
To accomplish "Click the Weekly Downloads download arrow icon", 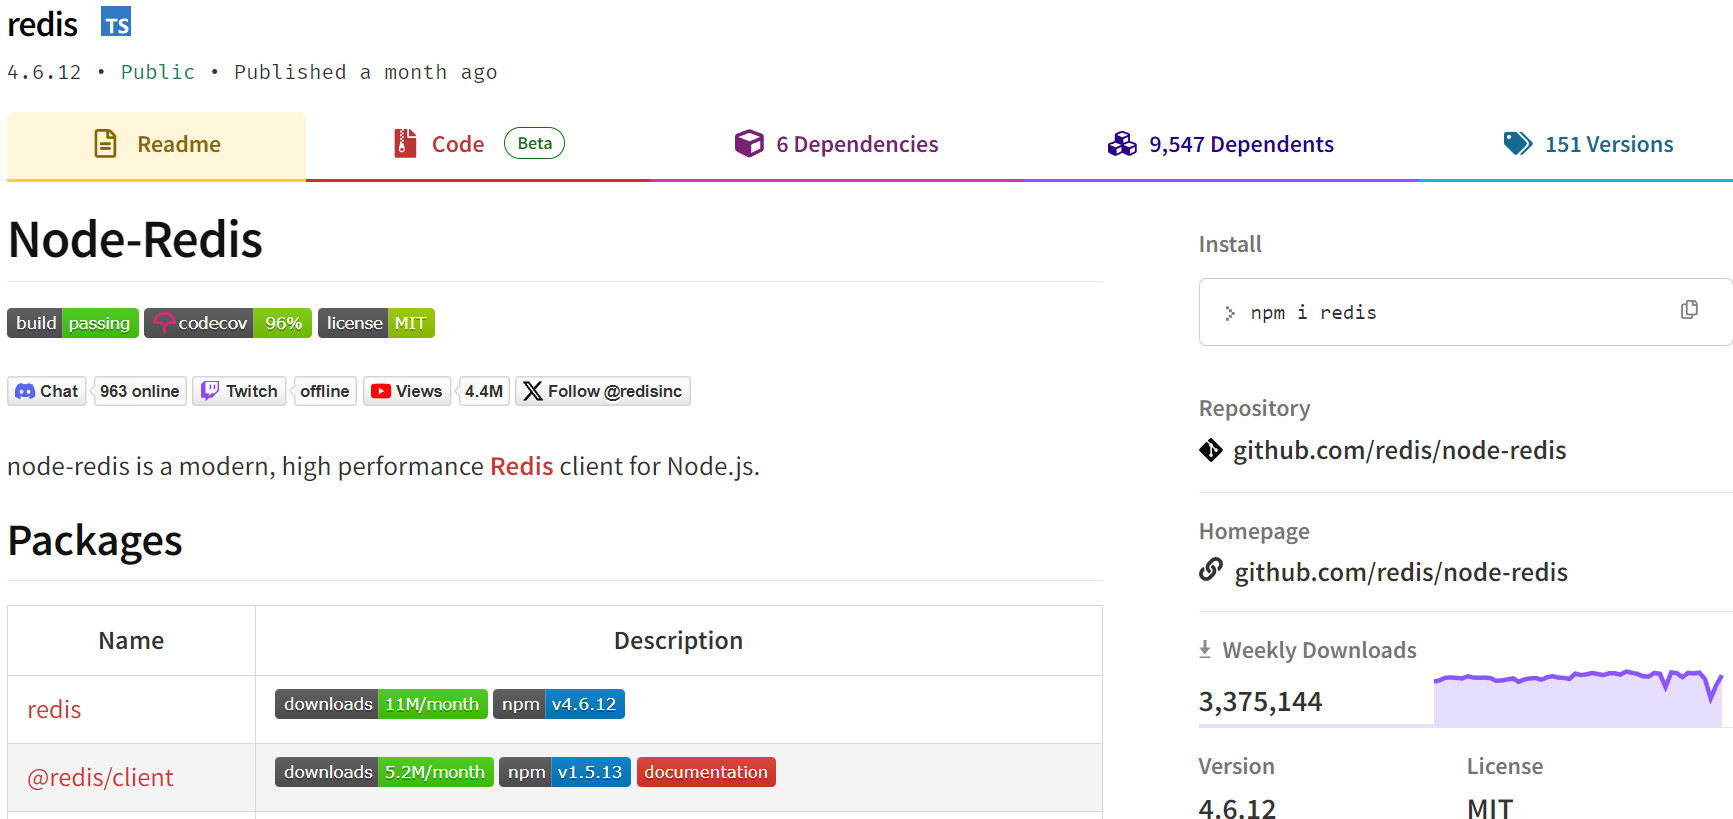I will coord(1205,649).
